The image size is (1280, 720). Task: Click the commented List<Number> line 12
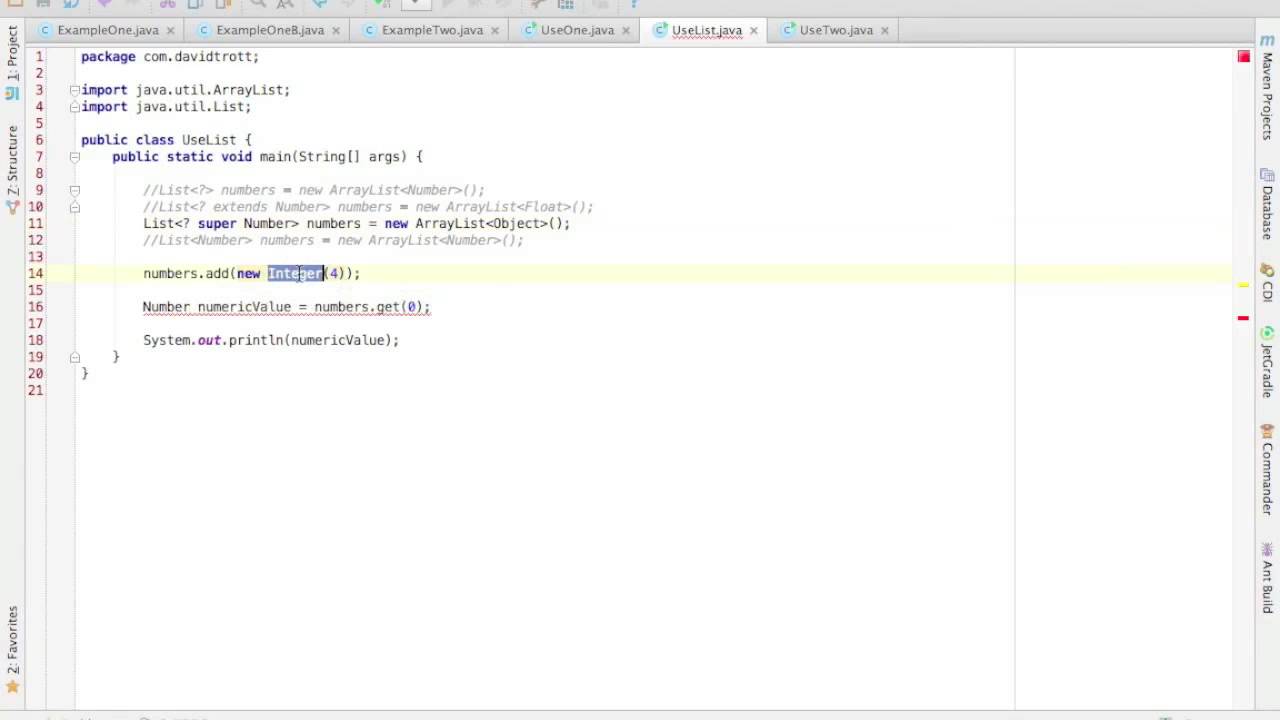[333, 240]
